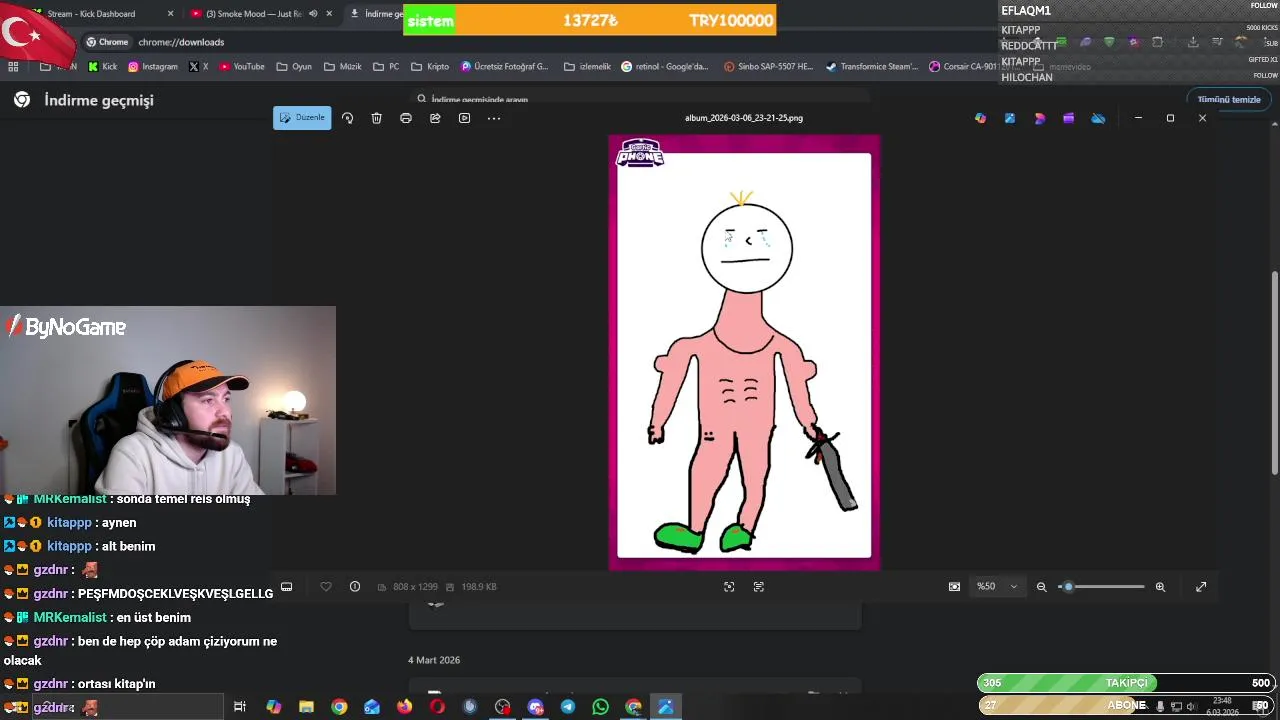The height and width of the screenshot is (720, 1280).
Task: Open Opera from taskbar
Action: point(437,707)
